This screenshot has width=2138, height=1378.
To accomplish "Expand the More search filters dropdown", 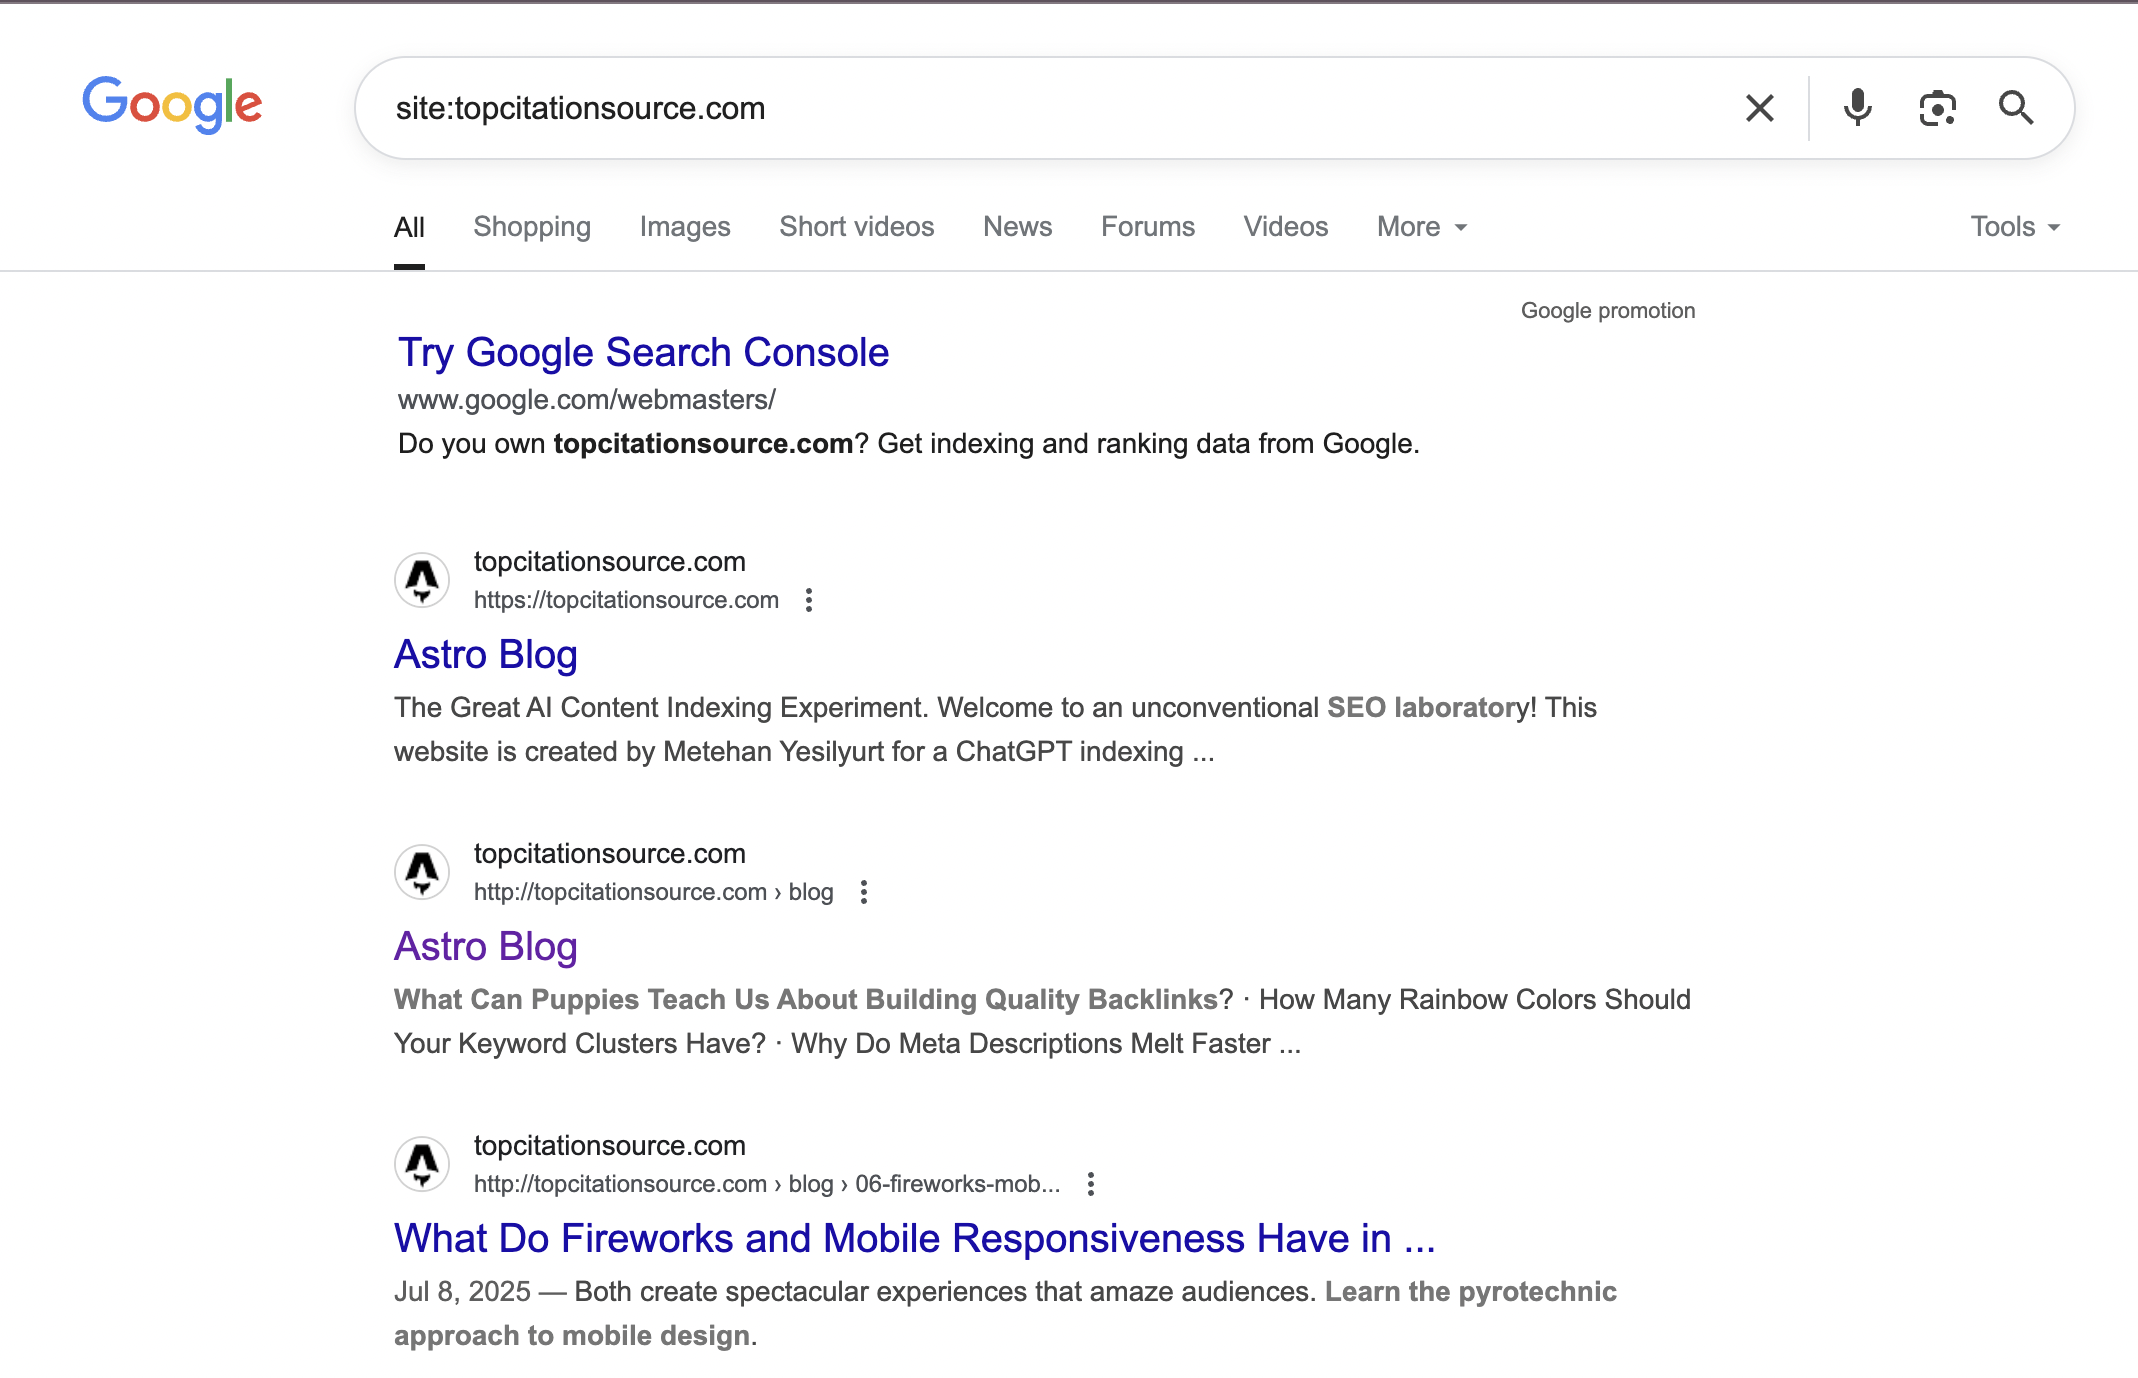I will pyautogui.click(x=1421, y=227).
